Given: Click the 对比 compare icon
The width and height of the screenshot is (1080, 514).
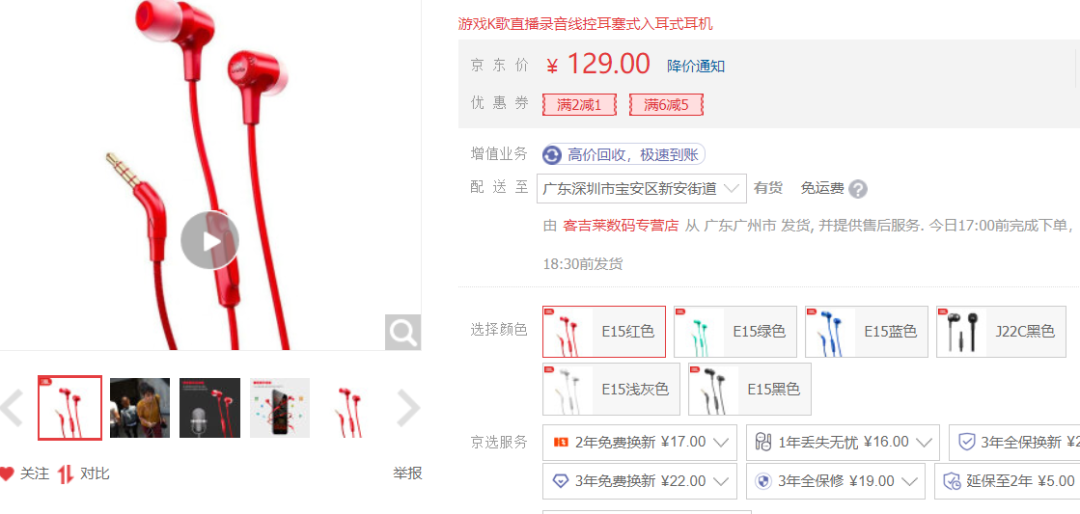Looking at the screenshot, I should pos(65,474).
